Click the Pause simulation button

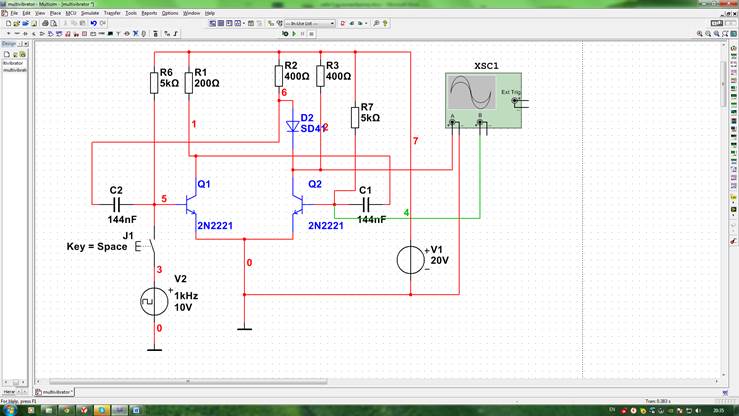[303, 34]
